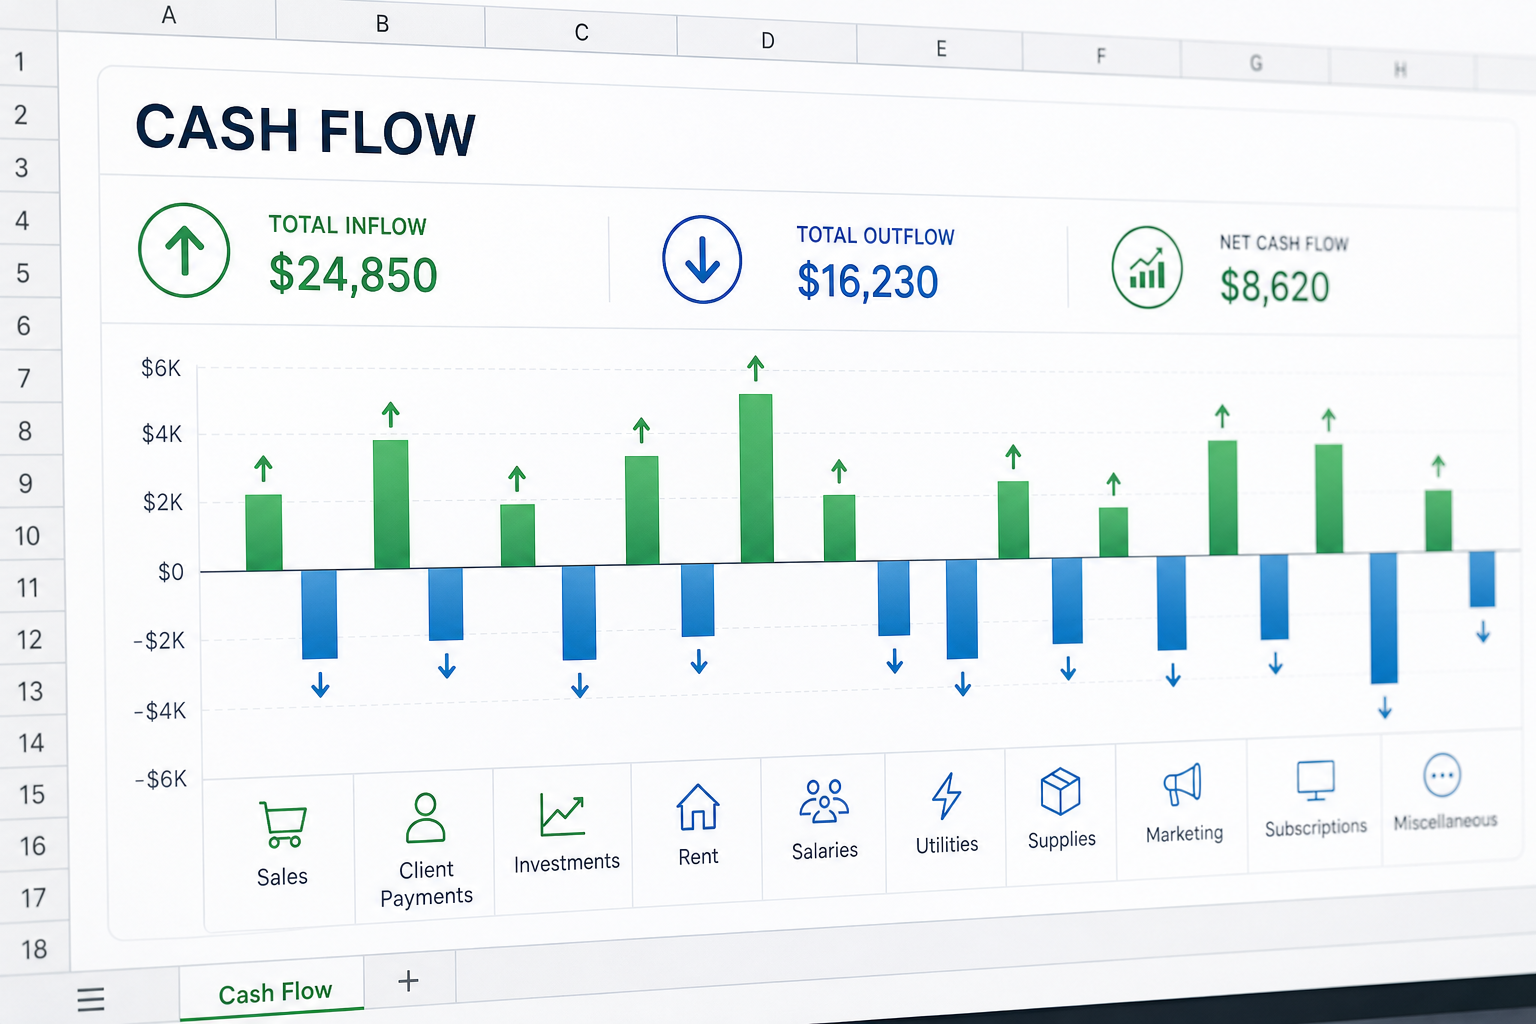Click the $0 axis label
The image size is (1536, 1024).
(171, 572)
